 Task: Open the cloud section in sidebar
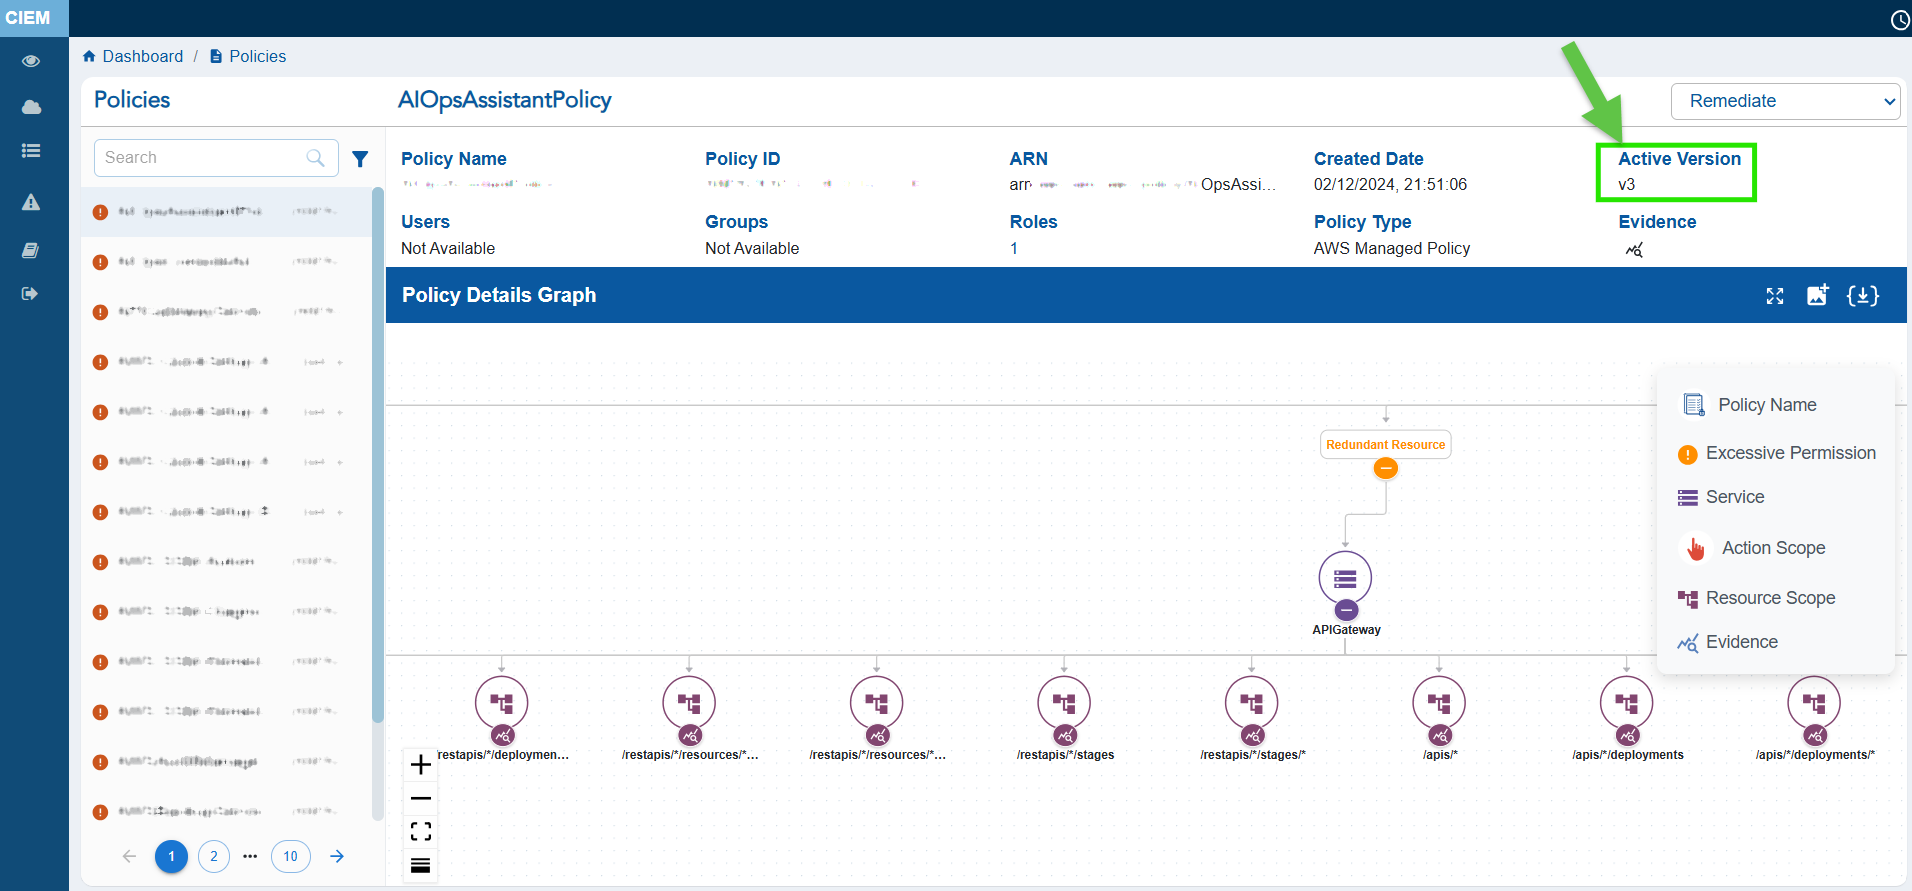pos(31,107)
